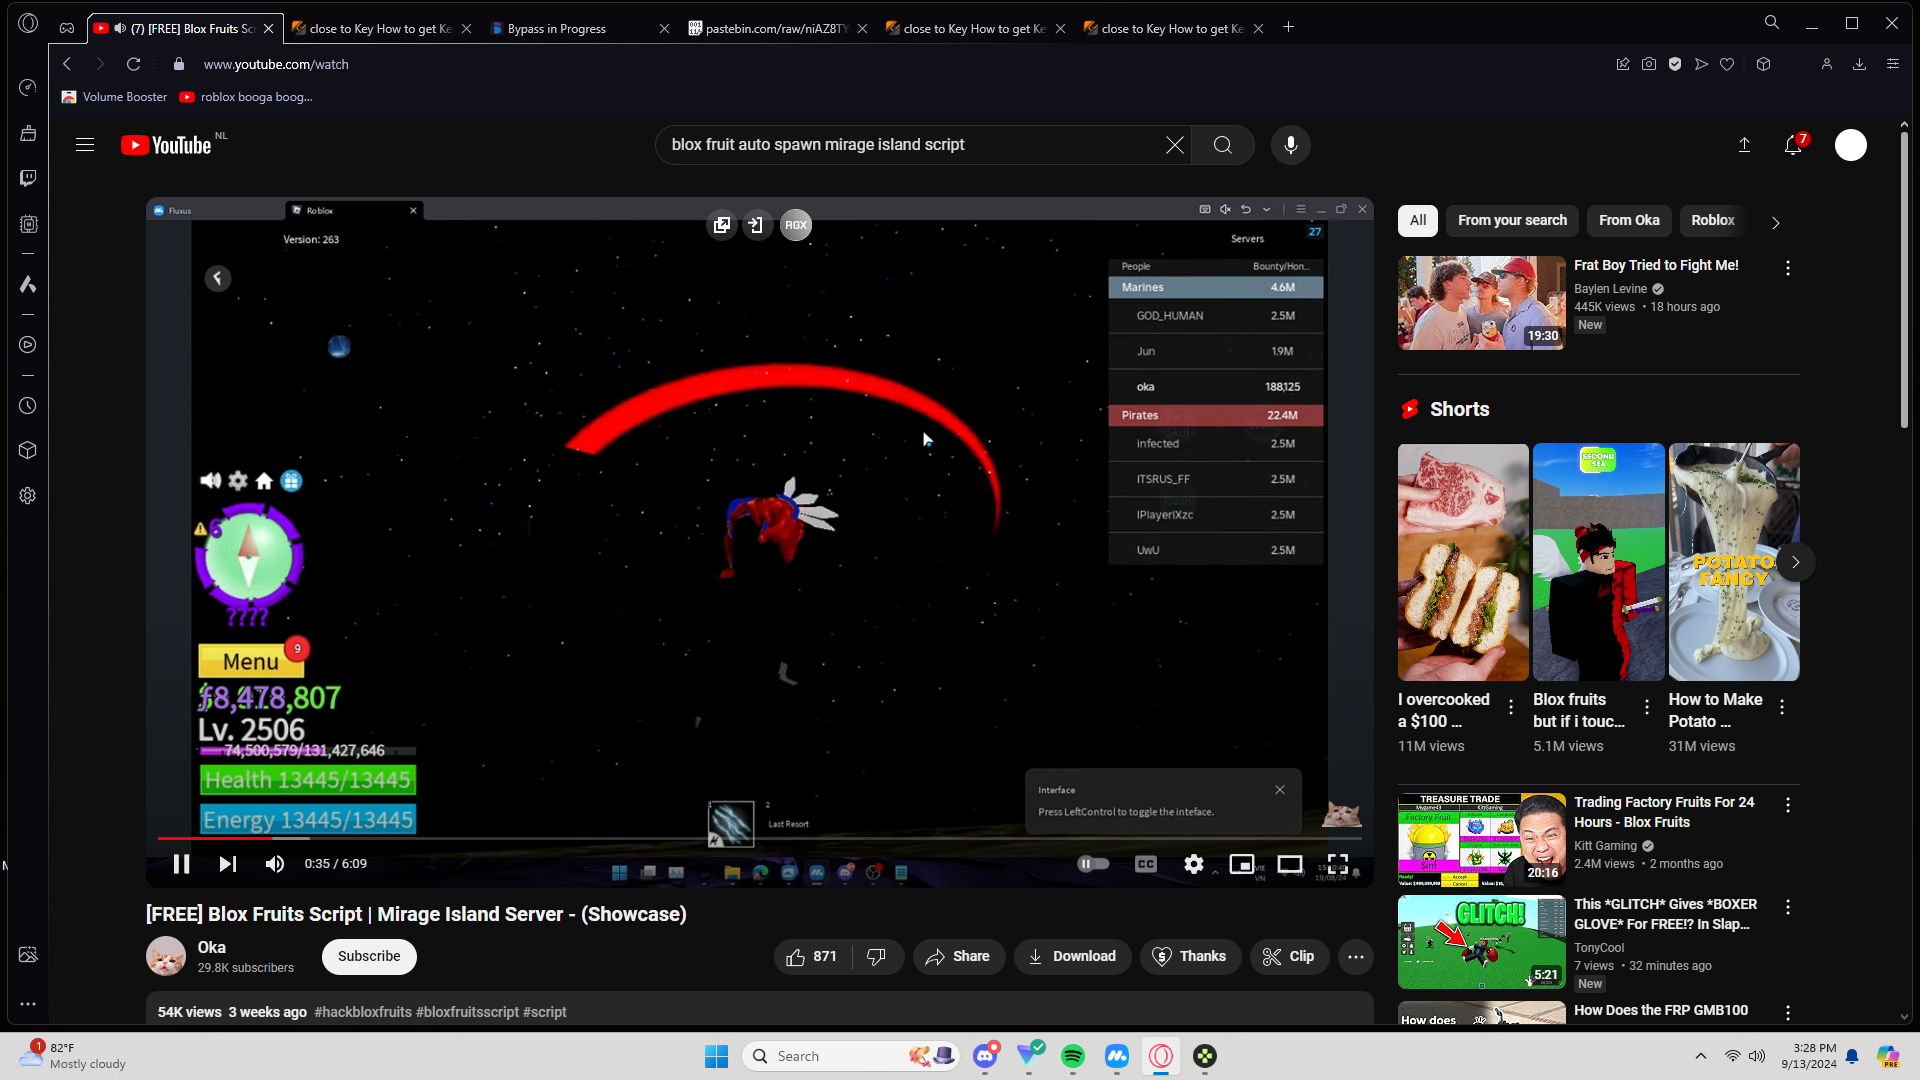Enter fullscreen mode
The height and width of the screenshot is (1080, 1920).
1338,864
